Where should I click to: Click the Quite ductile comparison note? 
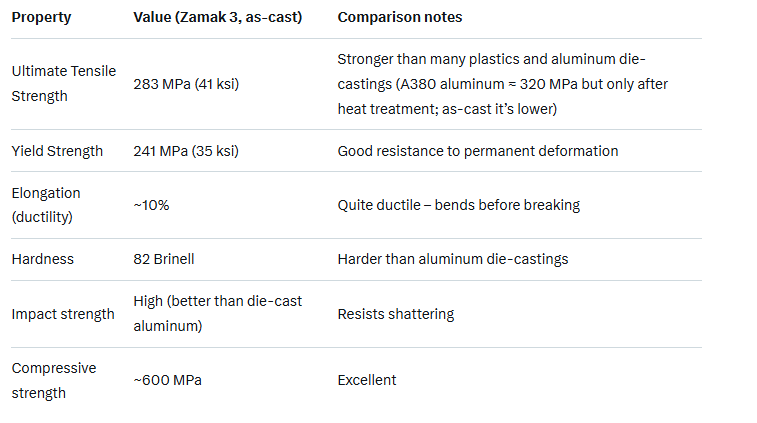tap(459, 205)
